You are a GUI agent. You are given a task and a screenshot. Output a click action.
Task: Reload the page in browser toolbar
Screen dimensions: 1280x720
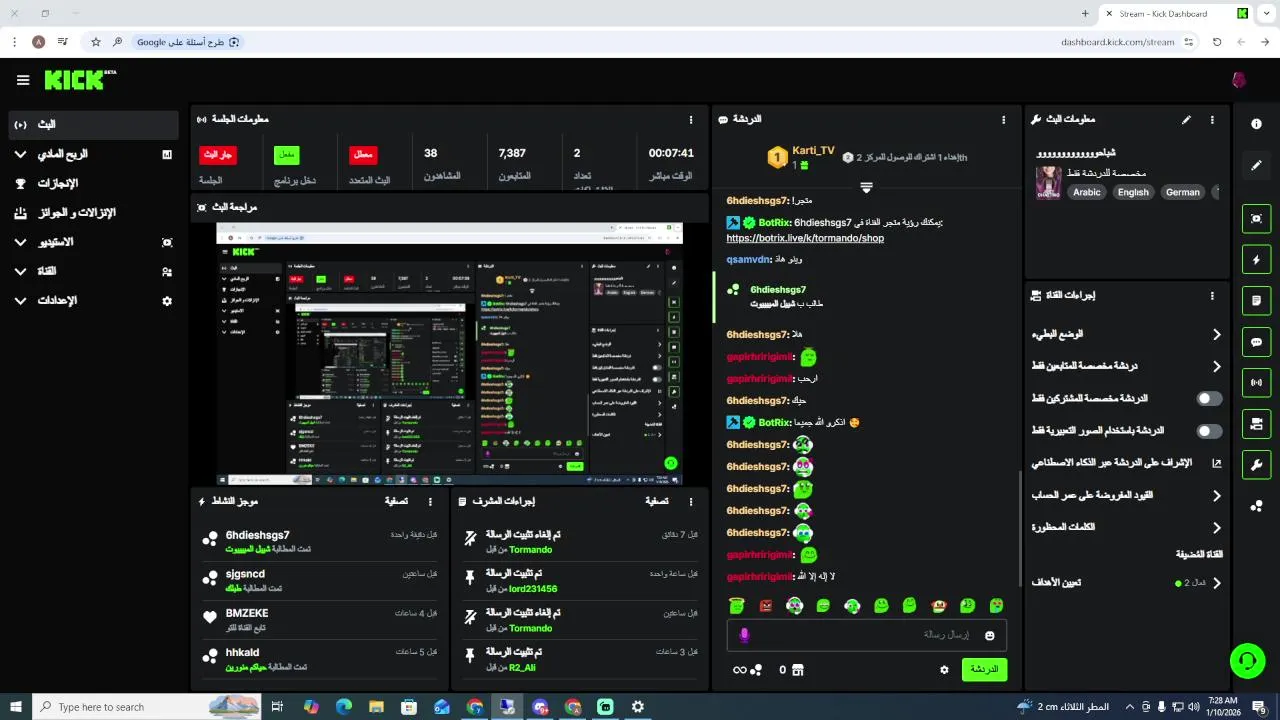[1217, 42]
